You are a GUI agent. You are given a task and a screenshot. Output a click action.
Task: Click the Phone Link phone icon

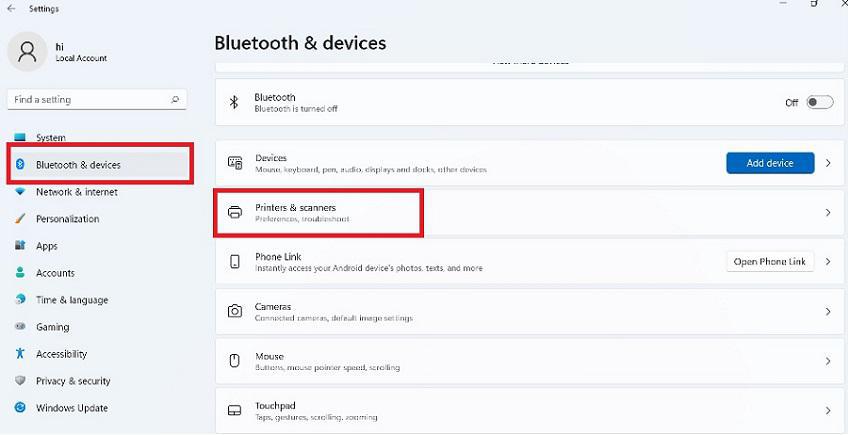pyautogui.click(x=235, y=262)
